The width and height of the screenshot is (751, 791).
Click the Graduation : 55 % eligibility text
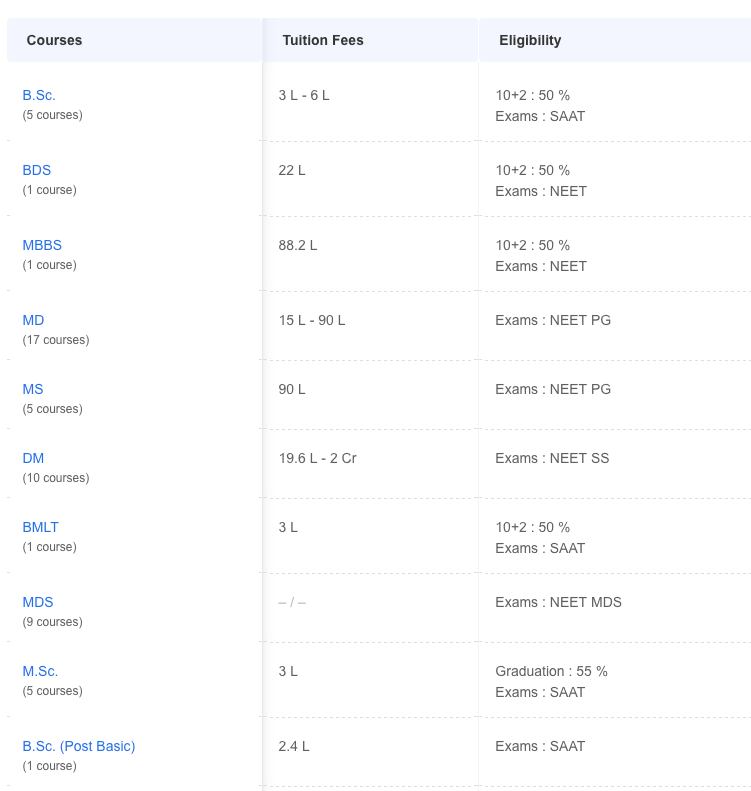point(551,671)
